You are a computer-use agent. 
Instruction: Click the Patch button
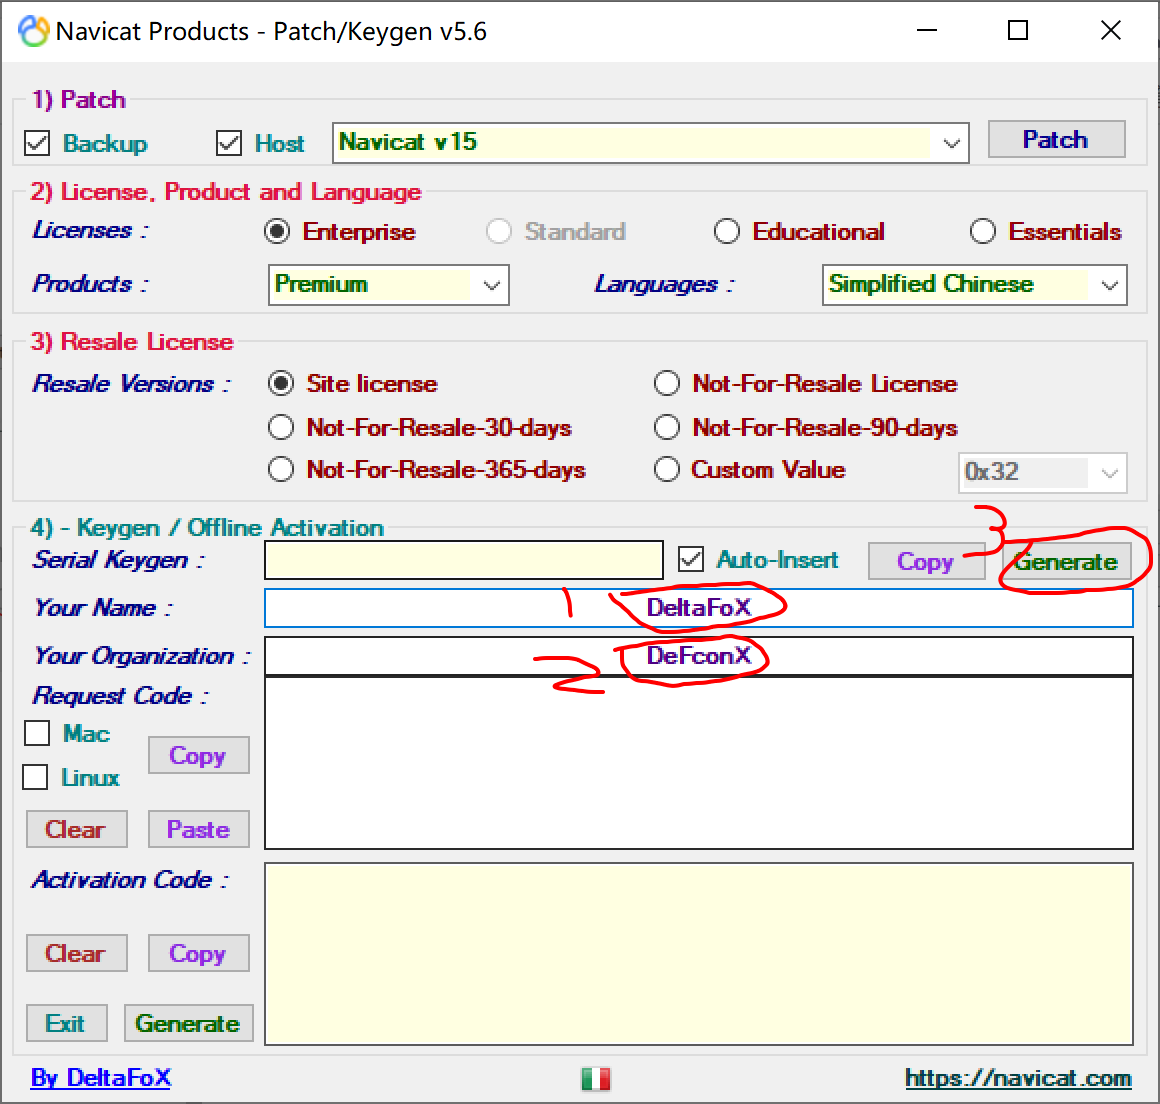1056,139
